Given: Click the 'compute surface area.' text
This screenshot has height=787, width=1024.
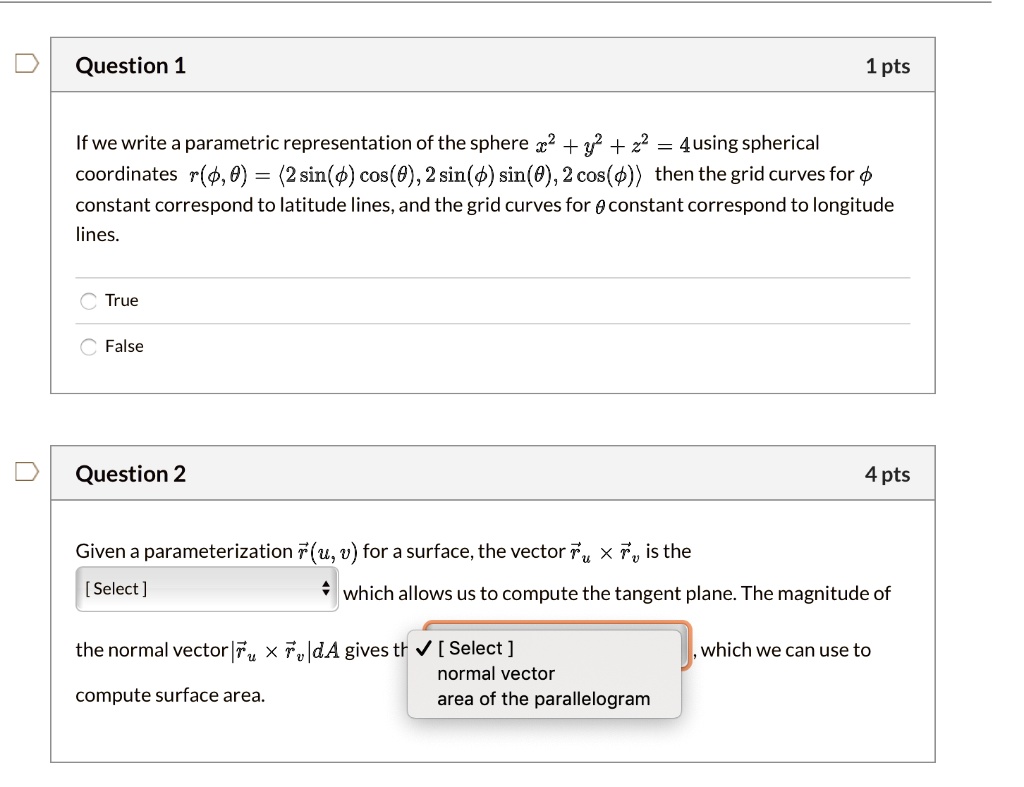Looking at the screenshot, I should click(x=170, y=695).
